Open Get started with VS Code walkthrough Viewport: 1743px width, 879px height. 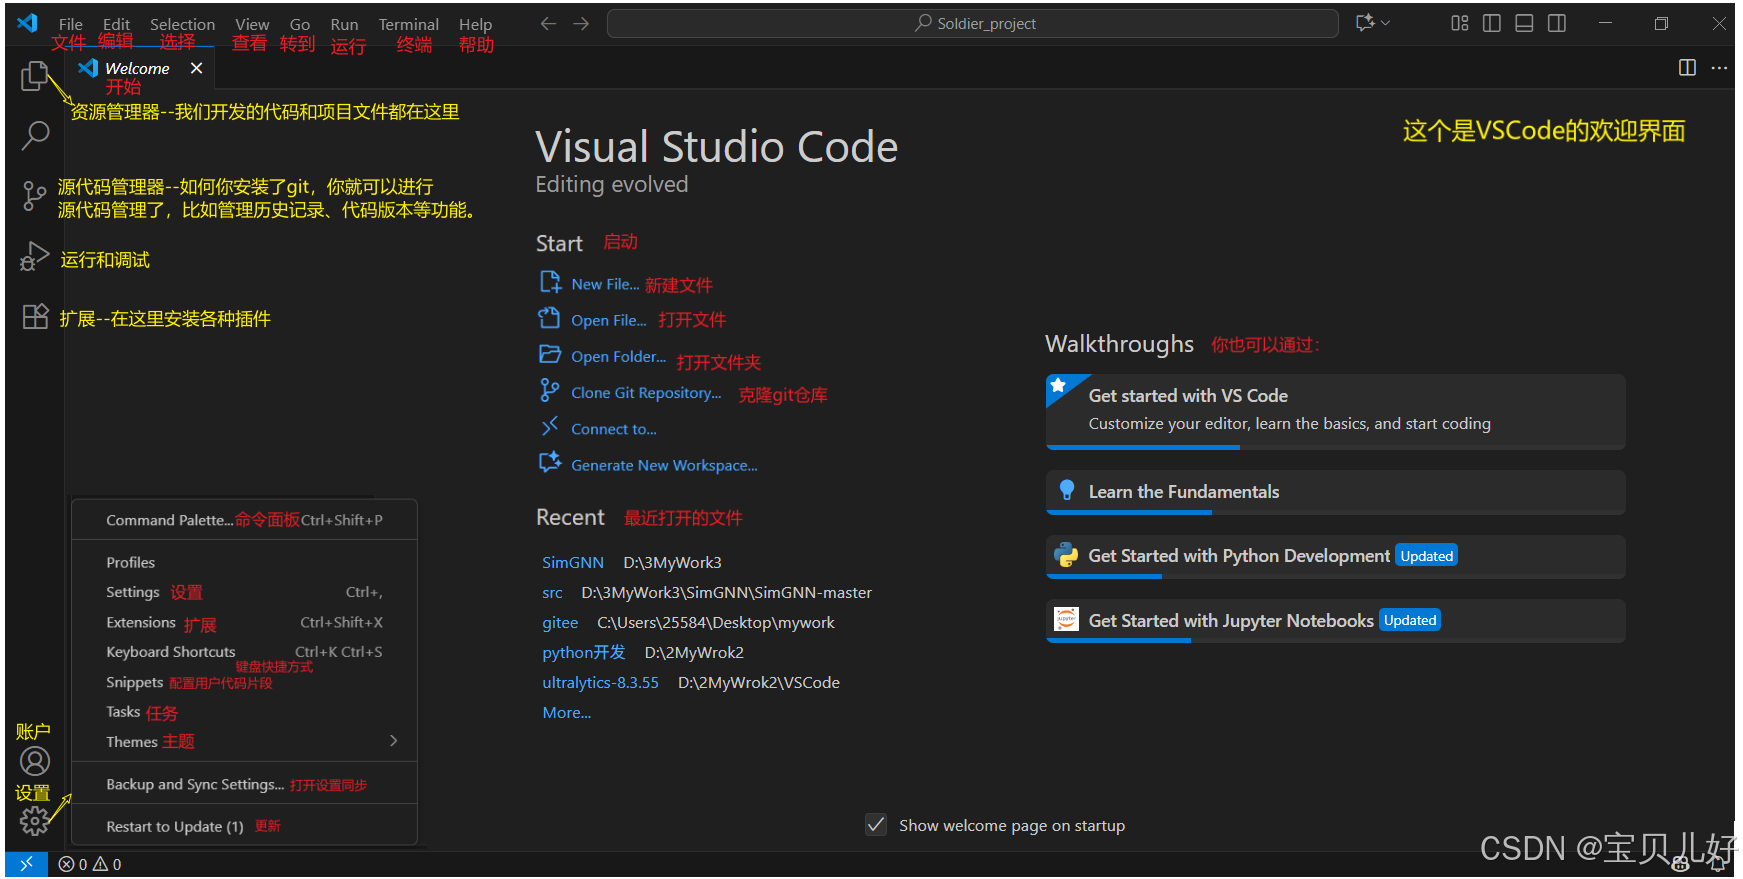click(1335, 411)
